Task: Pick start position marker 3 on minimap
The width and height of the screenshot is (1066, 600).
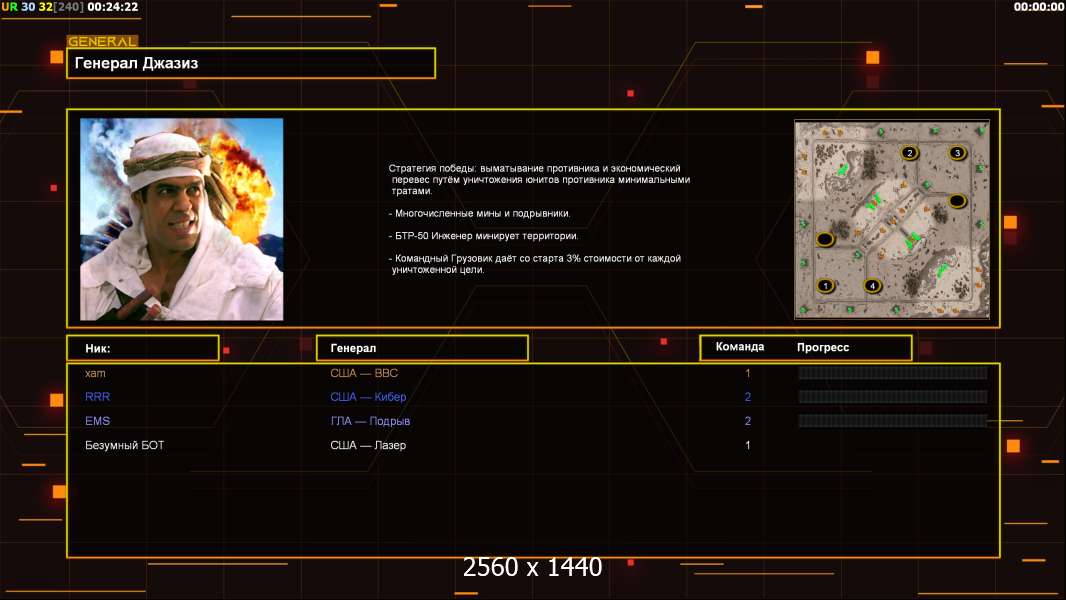Action: tap(957, 153)
